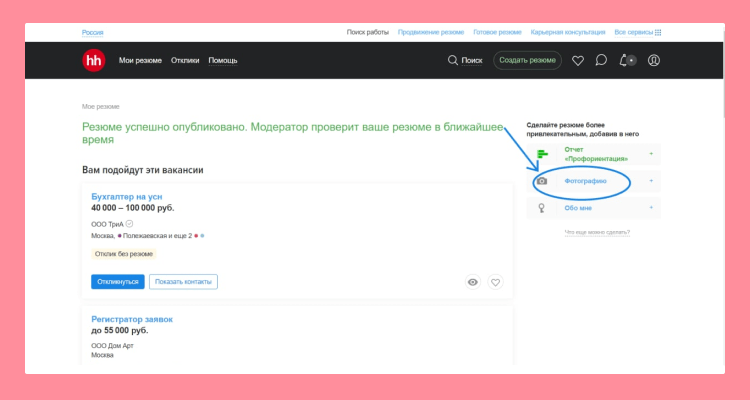Image resolution: width=750 pixels, height=400 pixels.
Task: Open Готовое резюме top link
Action: pyautogui.click(x=497, y=33)
